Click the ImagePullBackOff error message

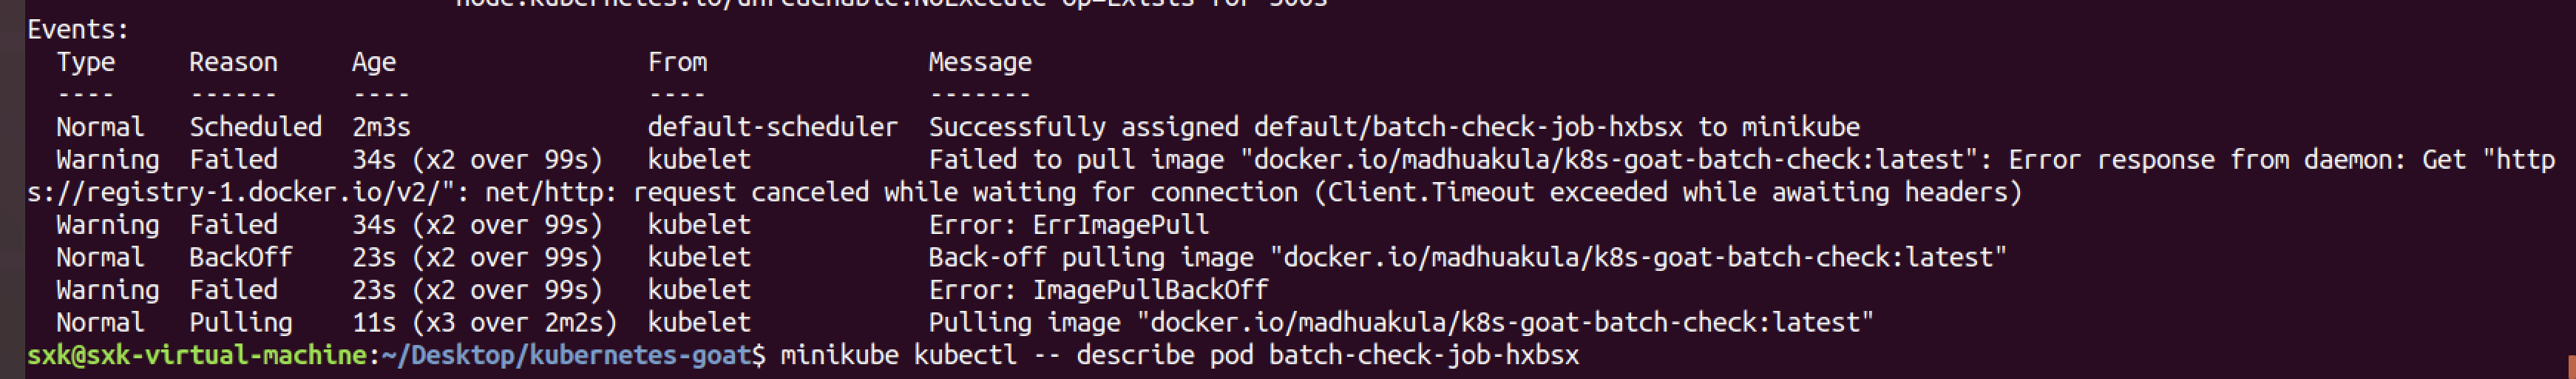pyautogui.click(x=1098, y=290)
